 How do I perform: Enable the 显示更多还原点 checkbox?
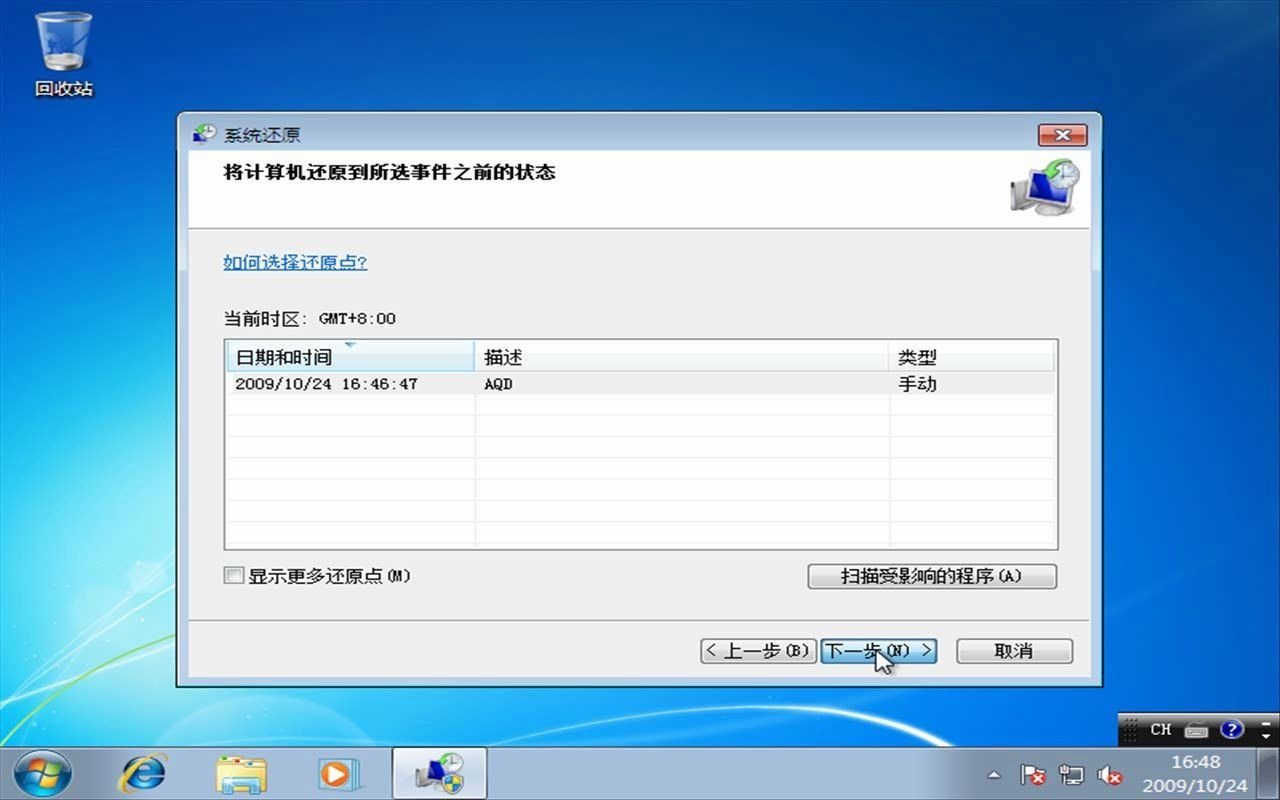pos(234,576)
